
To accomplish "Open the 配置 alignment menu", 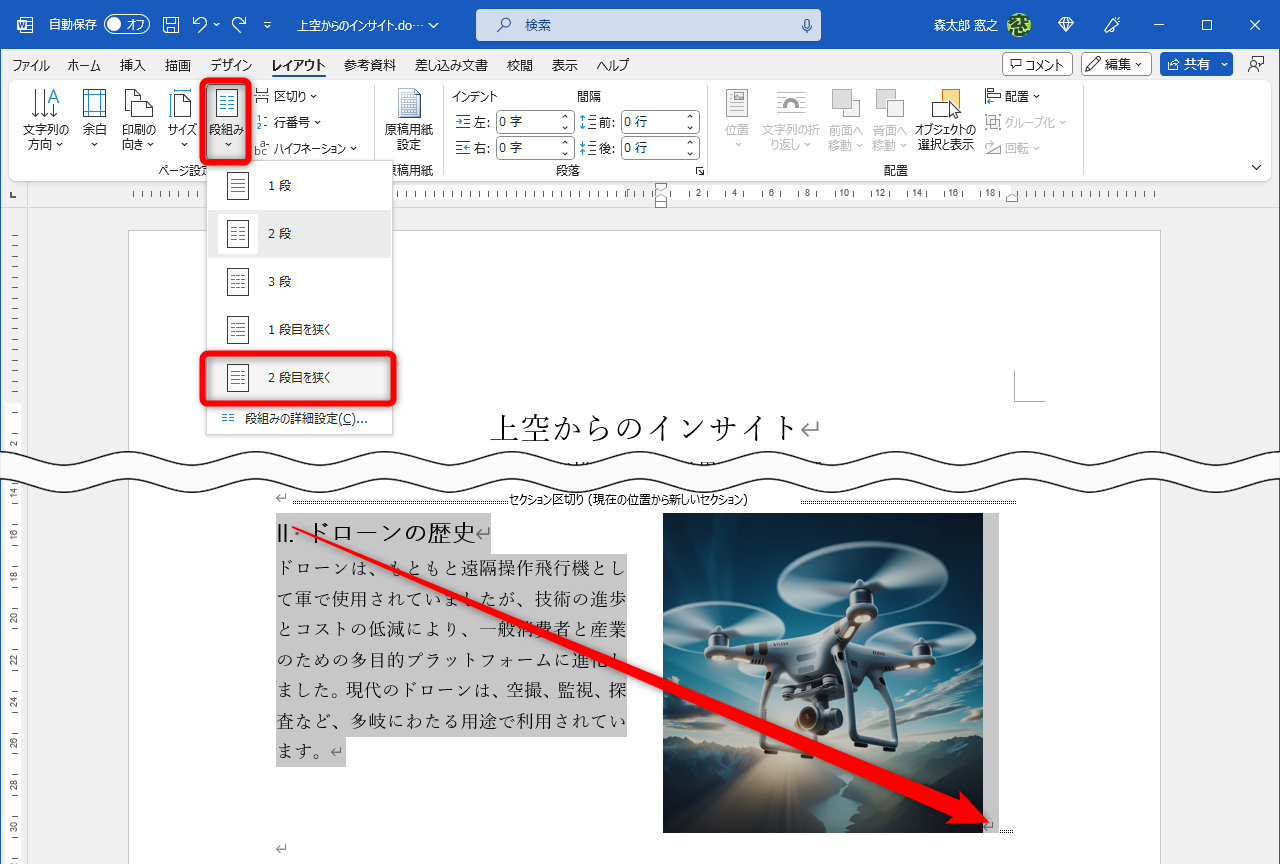I will point(1021,95).
